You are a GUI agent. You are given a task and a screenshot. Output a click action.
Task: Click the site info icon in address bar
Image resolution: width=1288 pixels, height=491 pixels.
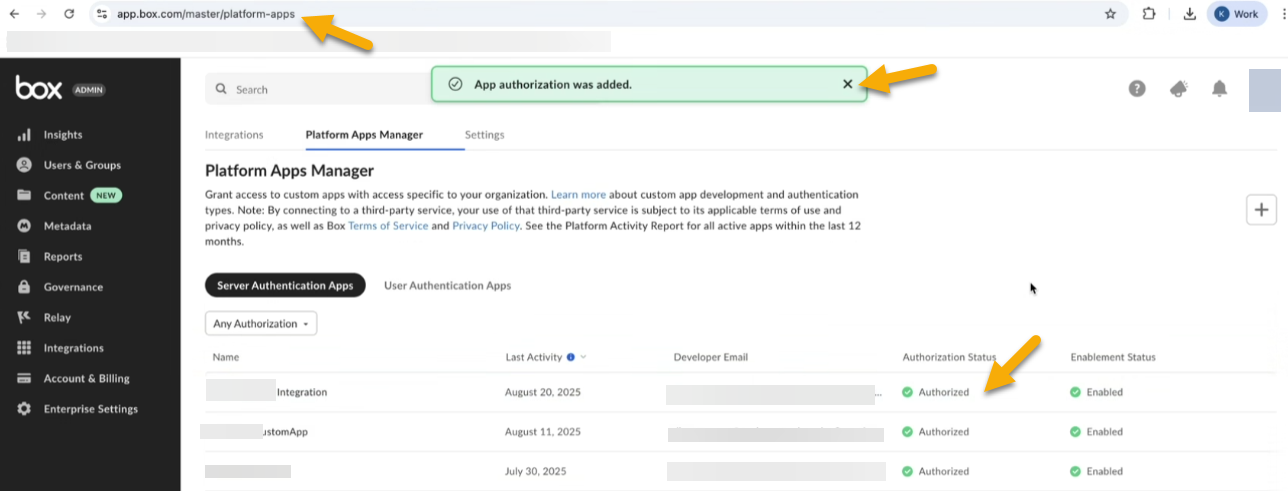[x=102, y=14]
